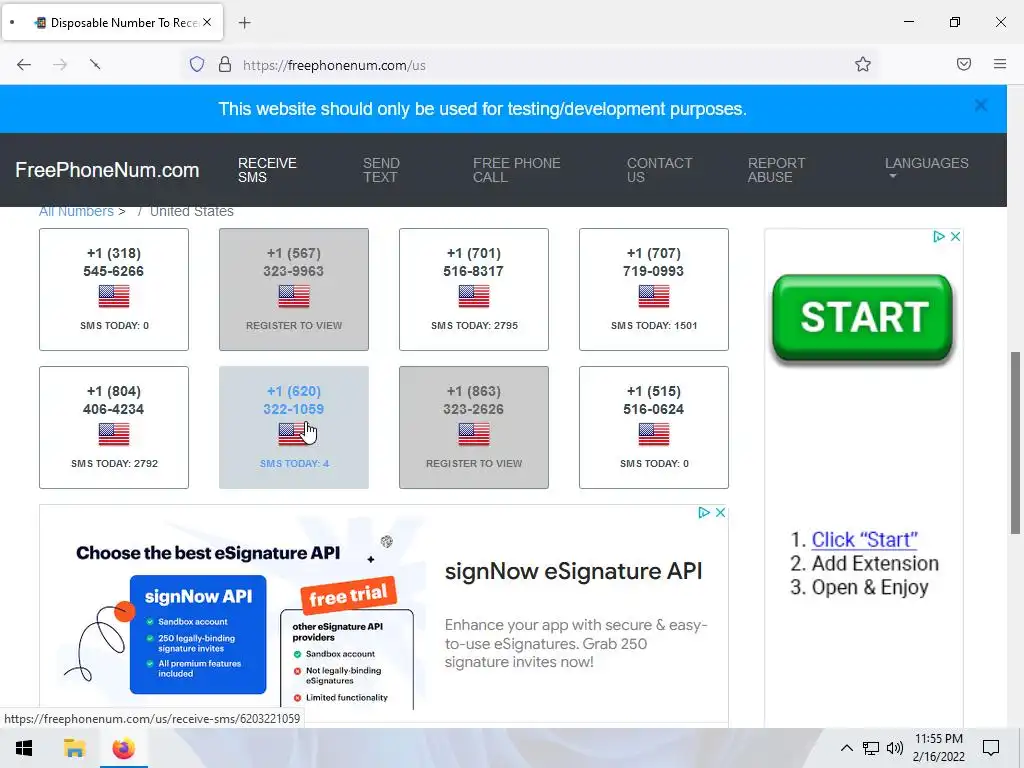Go to FreePhoneNum.com home logo
Image resolution: width=1024 pixels, height=768 pixels.
coord(107,170)
